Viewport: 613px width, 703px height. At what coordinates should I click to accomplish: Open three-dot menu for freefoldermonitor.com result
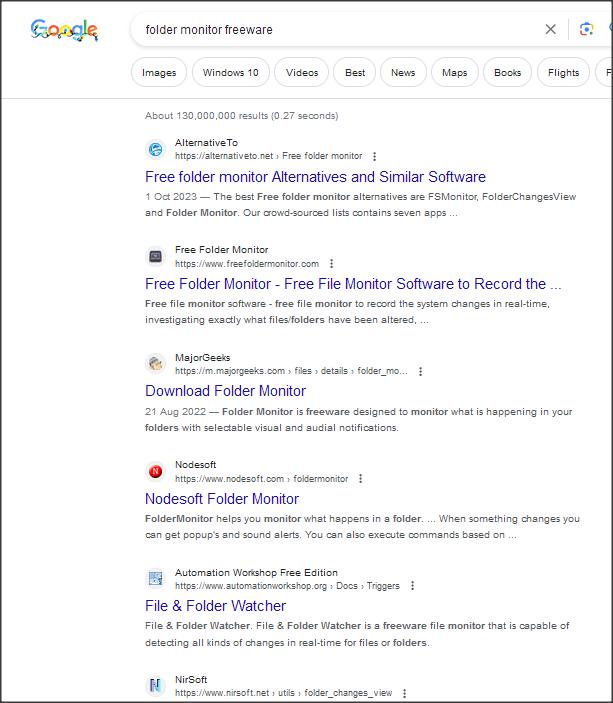click(331, 264)
